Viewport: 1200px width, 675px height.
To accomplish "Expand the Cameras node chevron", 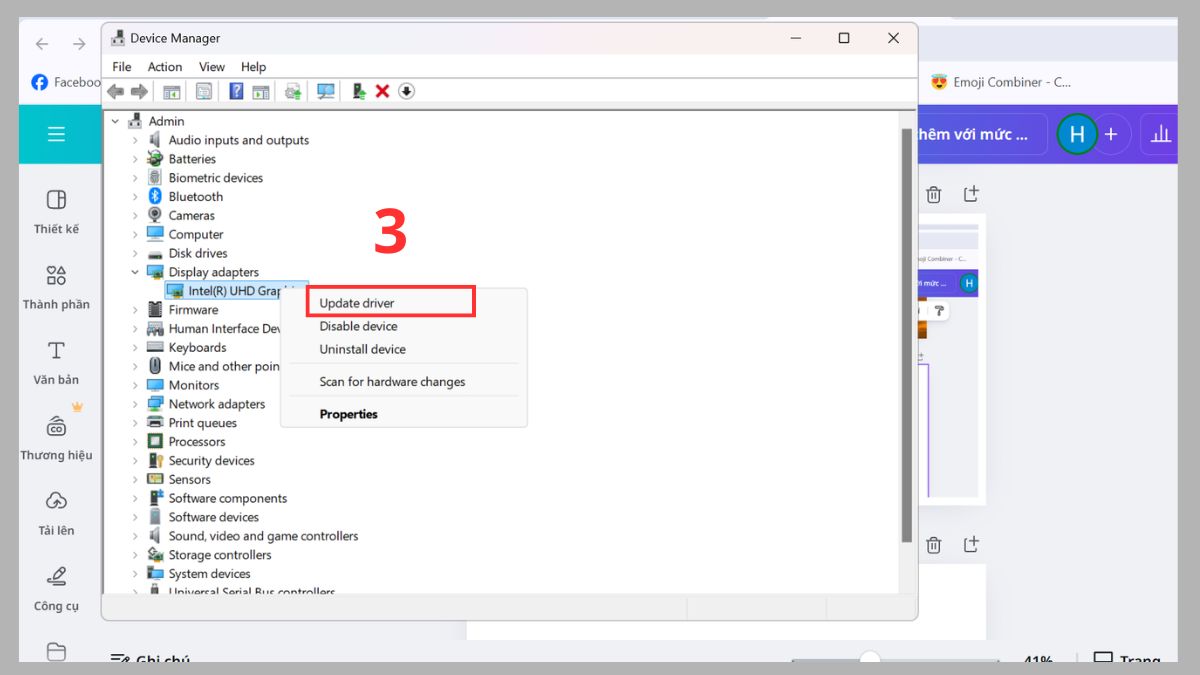I will (x=135, y=215).
